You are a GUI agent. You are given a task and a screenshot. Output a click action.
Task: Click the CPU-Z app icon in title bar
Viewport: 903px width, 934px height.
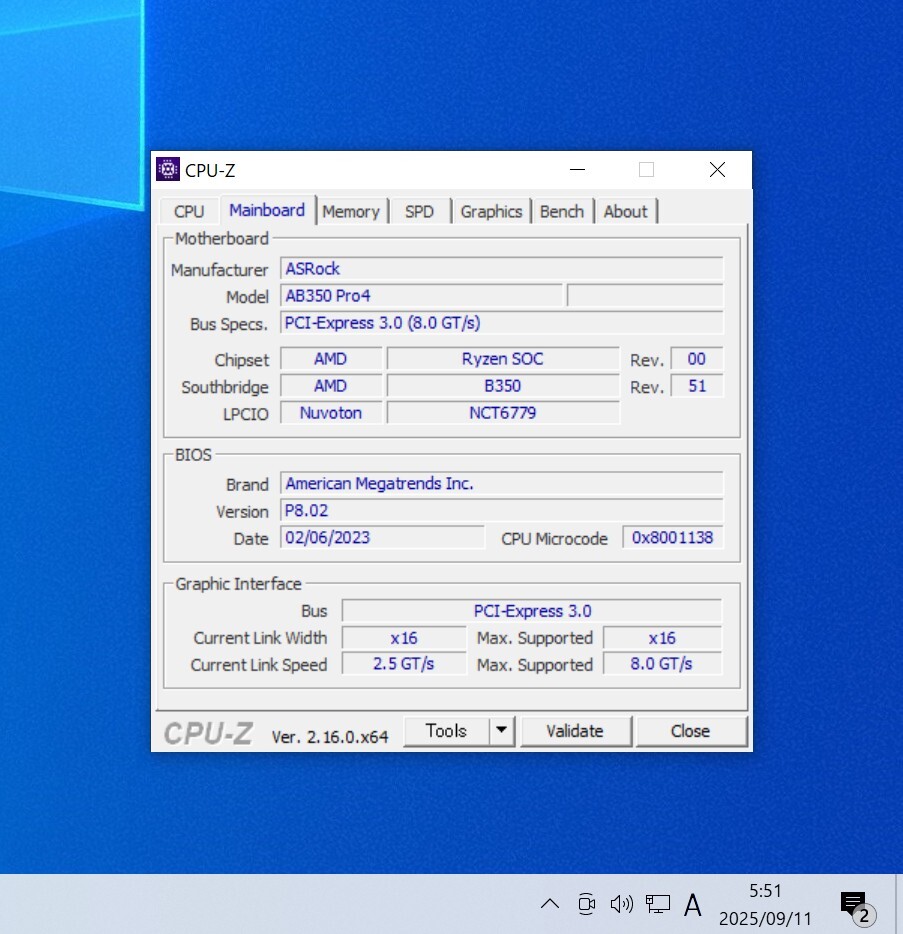point(168,170)
